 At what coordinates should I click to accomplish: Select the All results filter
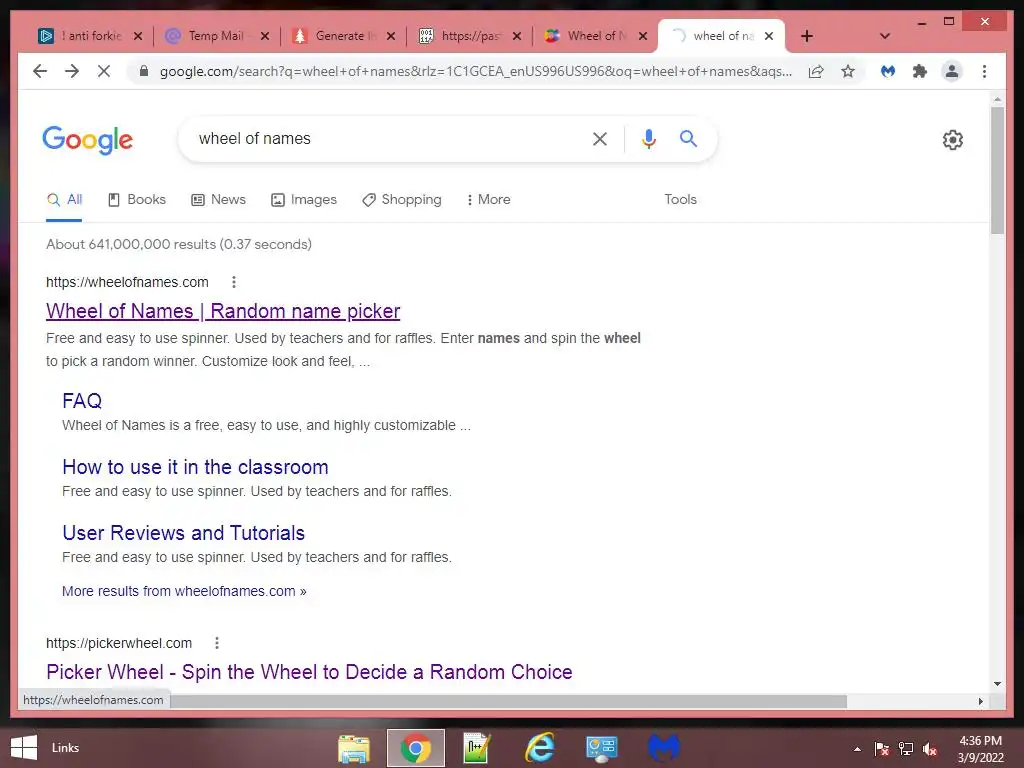(64, 200)
